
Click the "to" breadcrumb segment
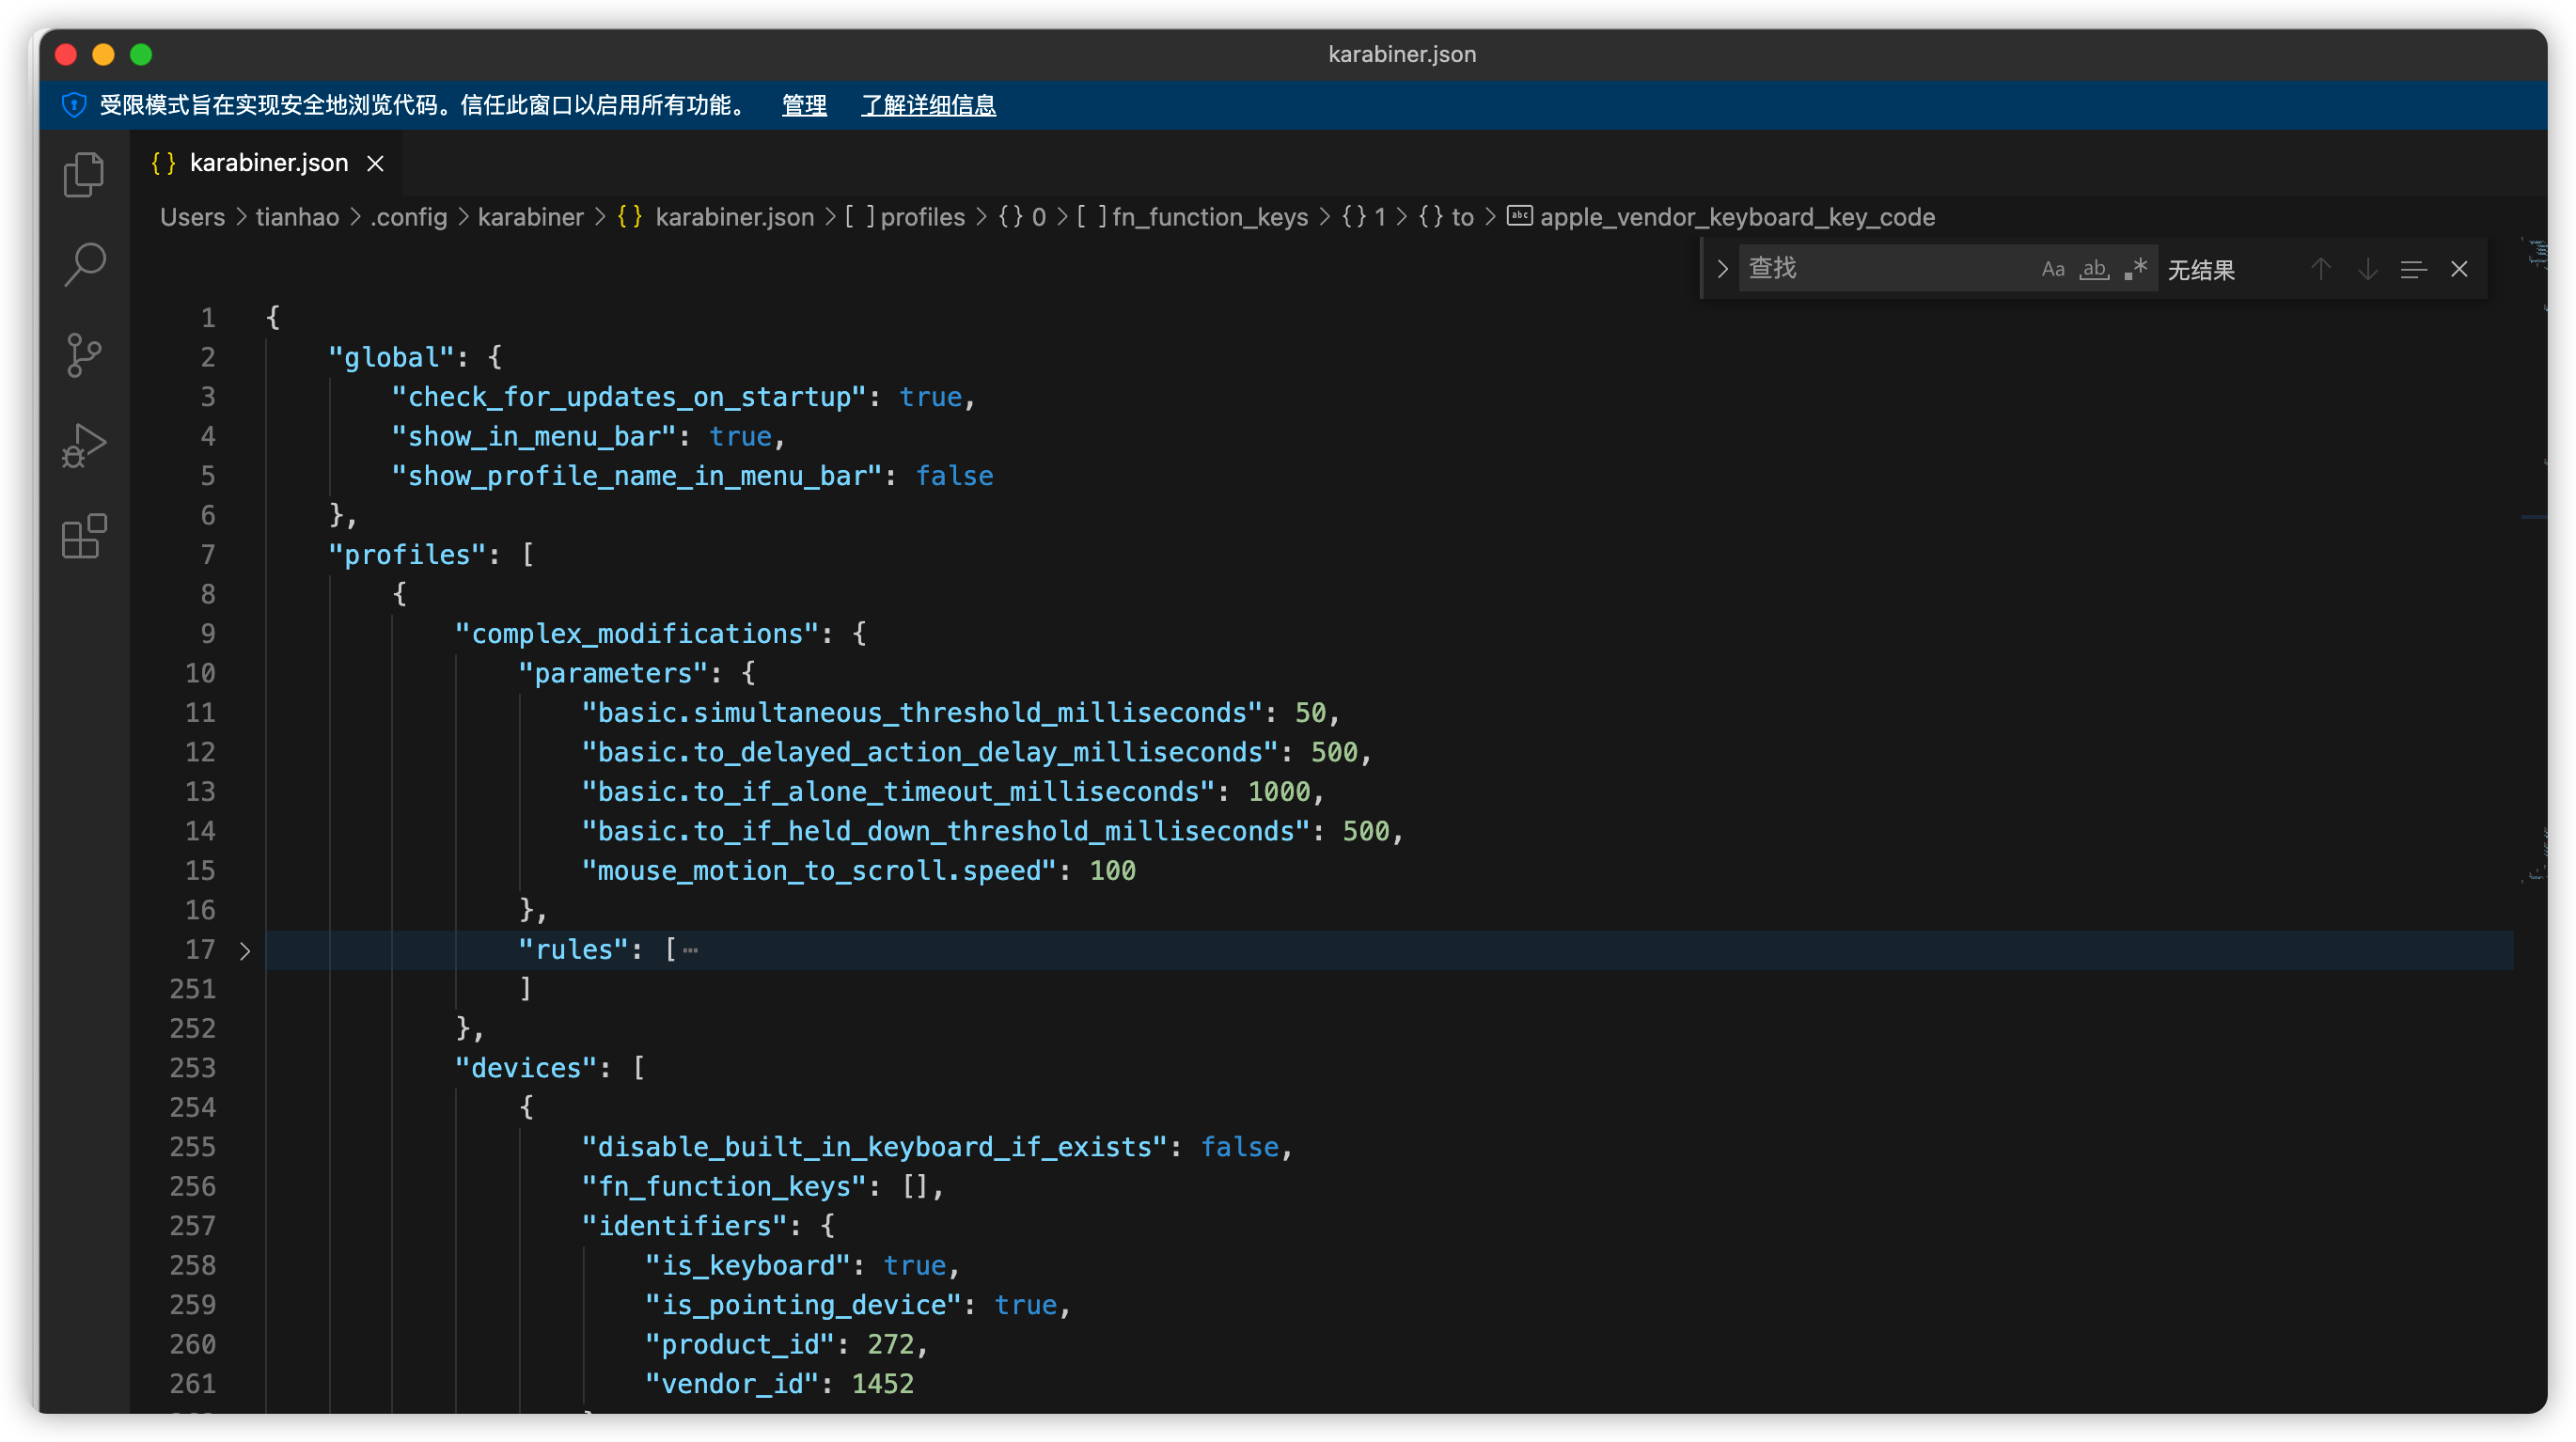point(1462,217)
